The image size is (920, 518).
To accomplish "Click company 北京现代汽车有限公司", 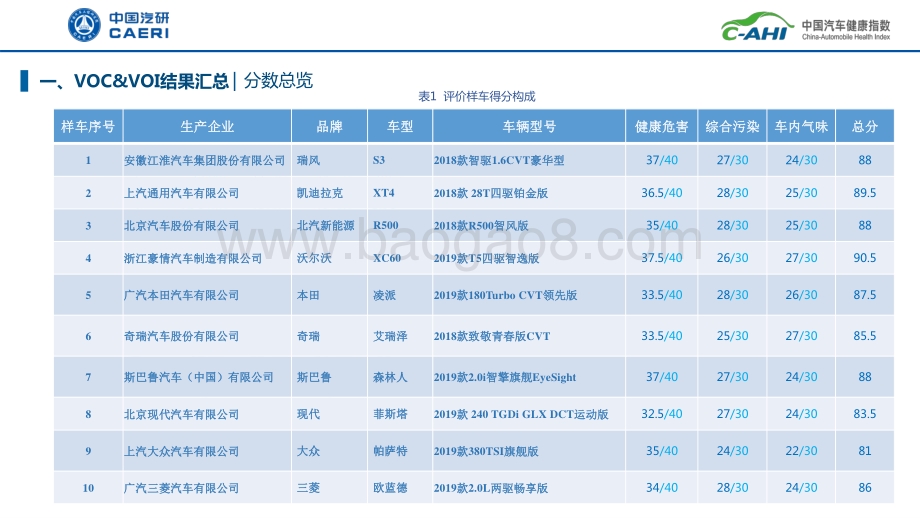I will 181,414.
